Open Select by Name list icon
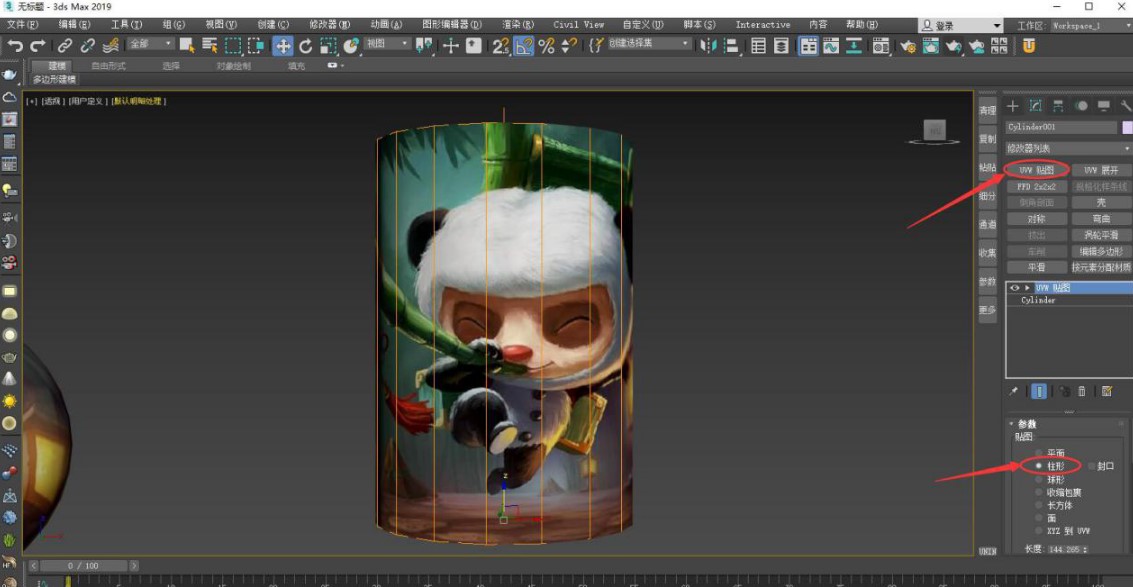1133x587 pixels. coord(210,46)
